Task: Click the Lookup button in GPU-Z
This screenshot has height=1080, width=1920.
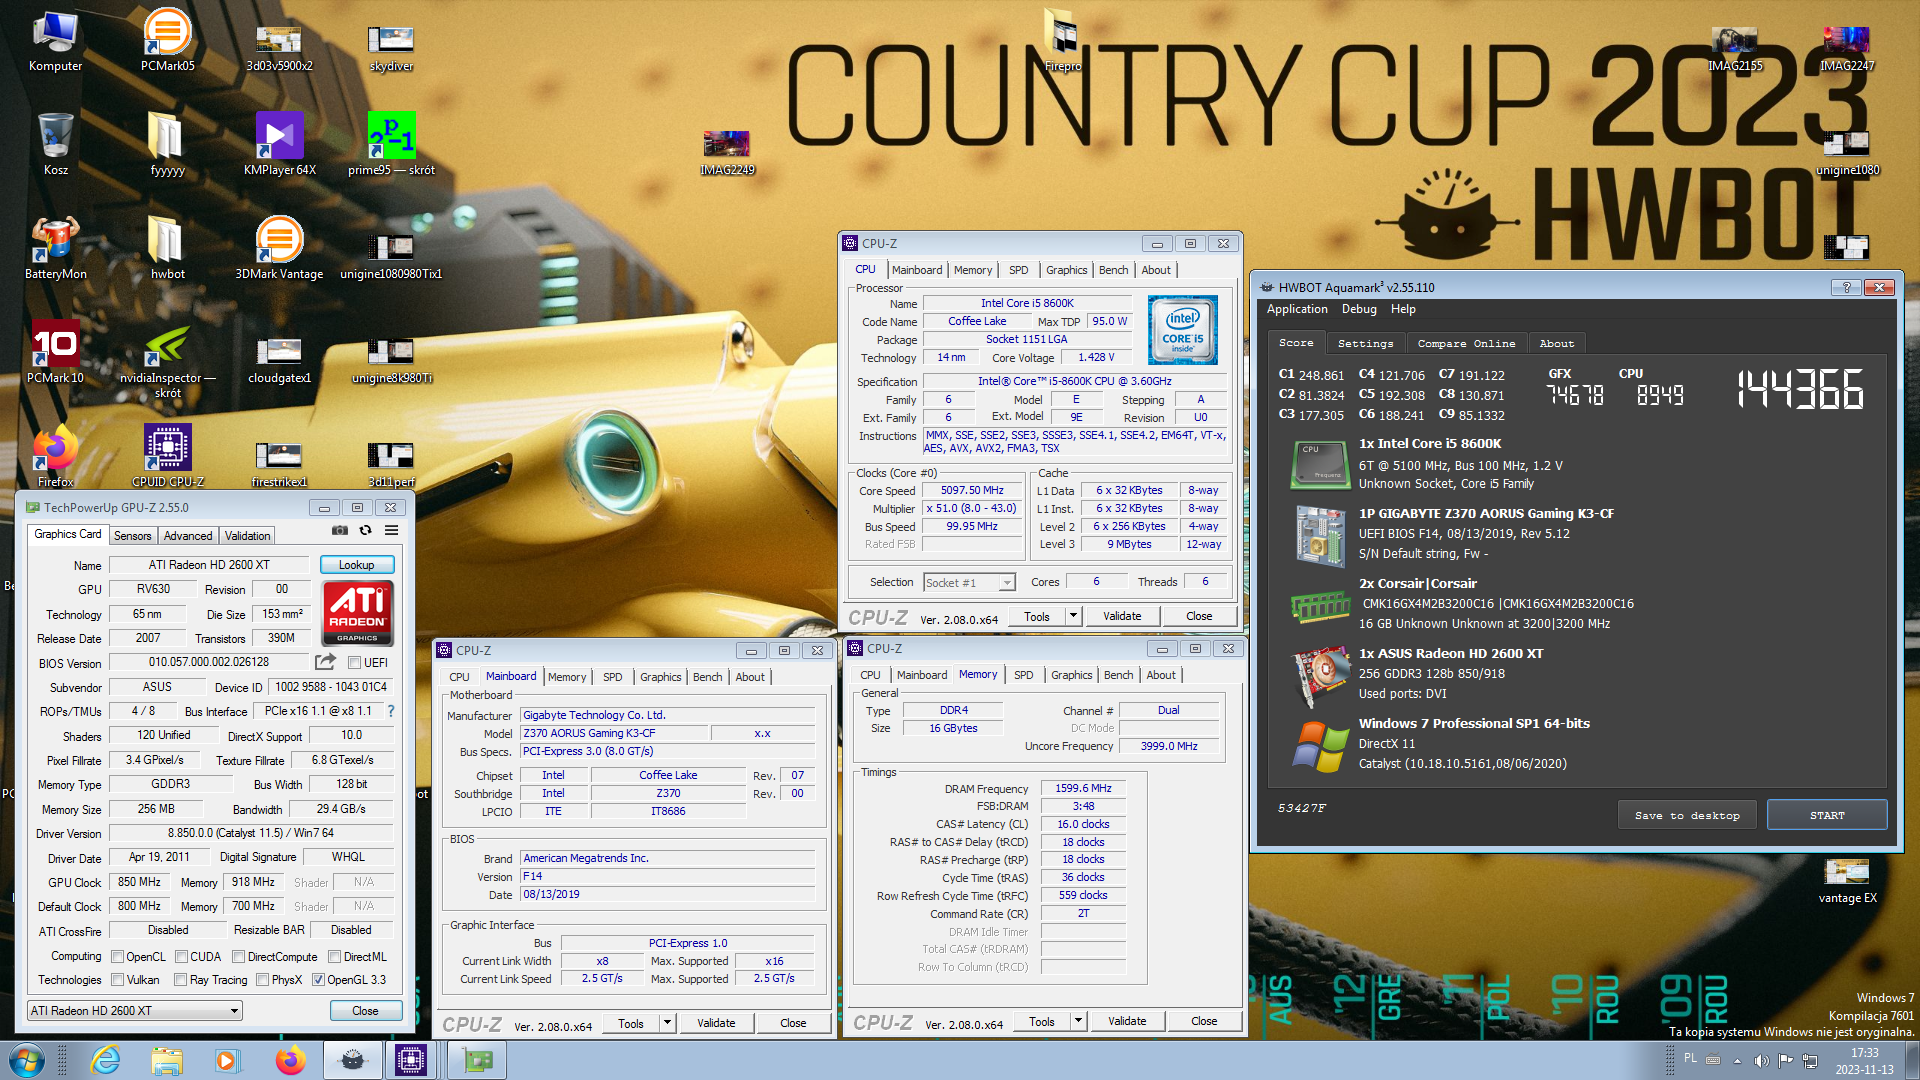Action: [356, 565]
